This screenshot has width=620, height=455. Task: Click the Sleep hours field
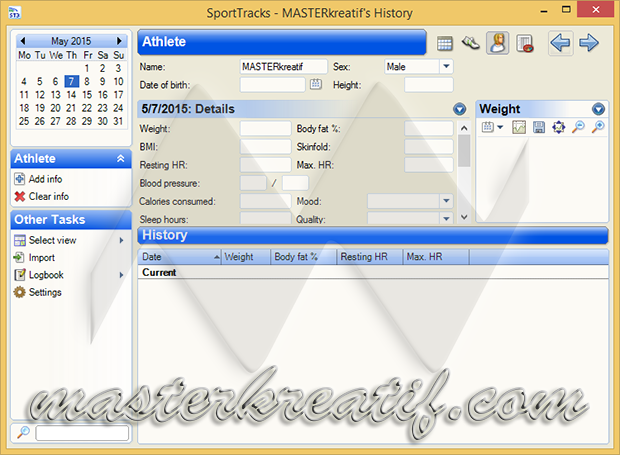point(266,219)
